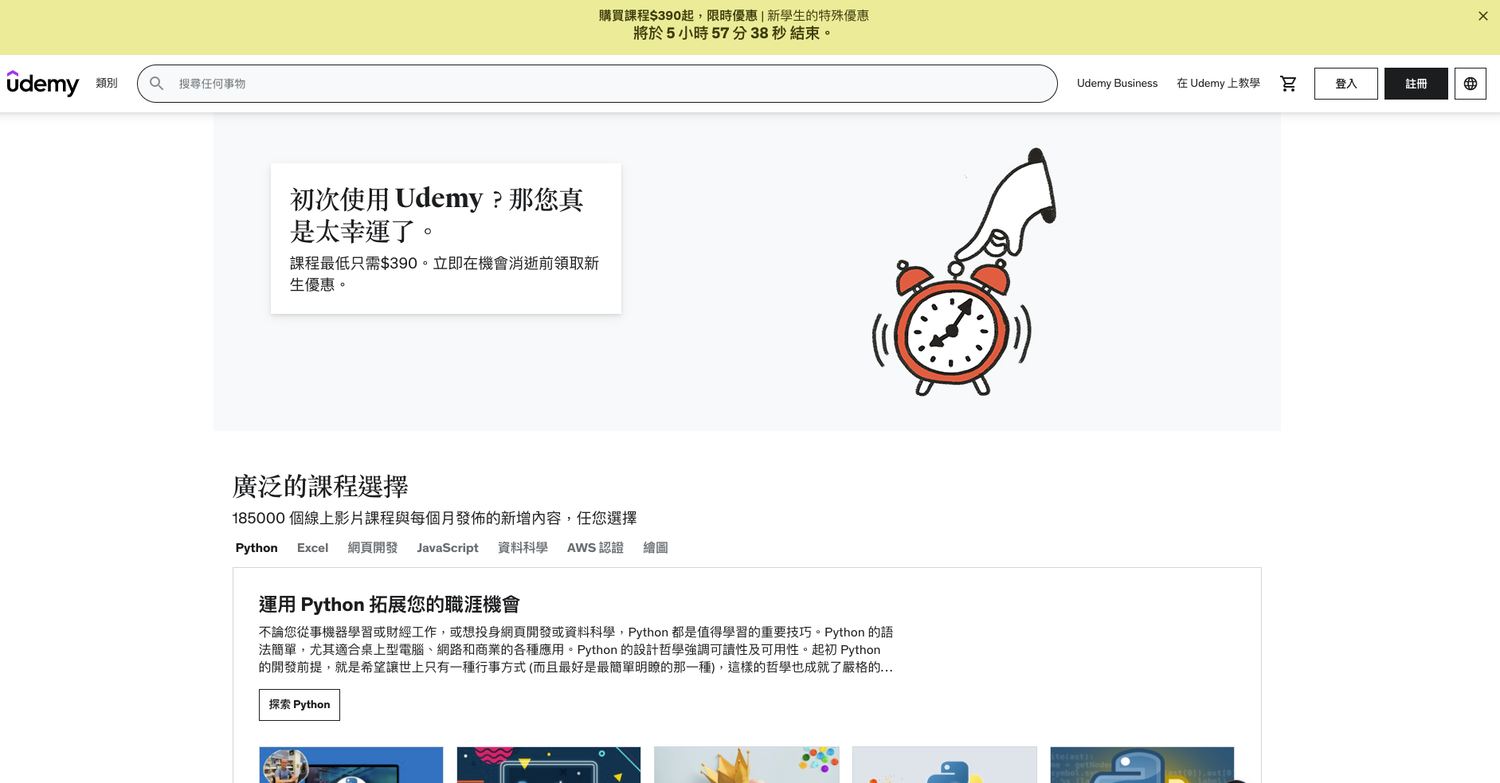Close the yellow promo banner
Viewport: 1500px width, 783px height.
1483,16
